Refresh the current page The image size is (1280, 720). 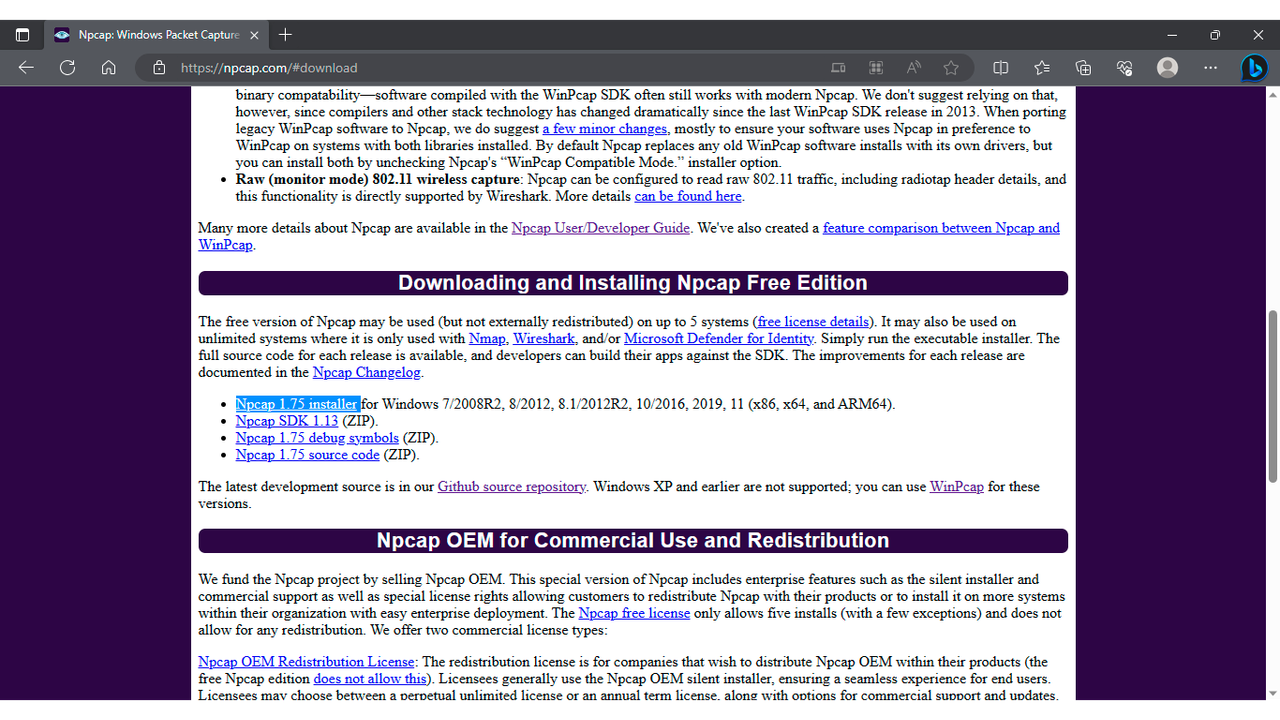click(x=67, y=68)
